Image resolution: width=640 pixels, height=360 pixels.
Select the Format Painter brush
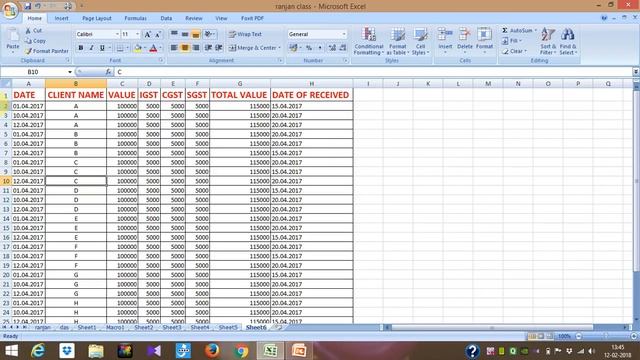(x=46, y=51)
